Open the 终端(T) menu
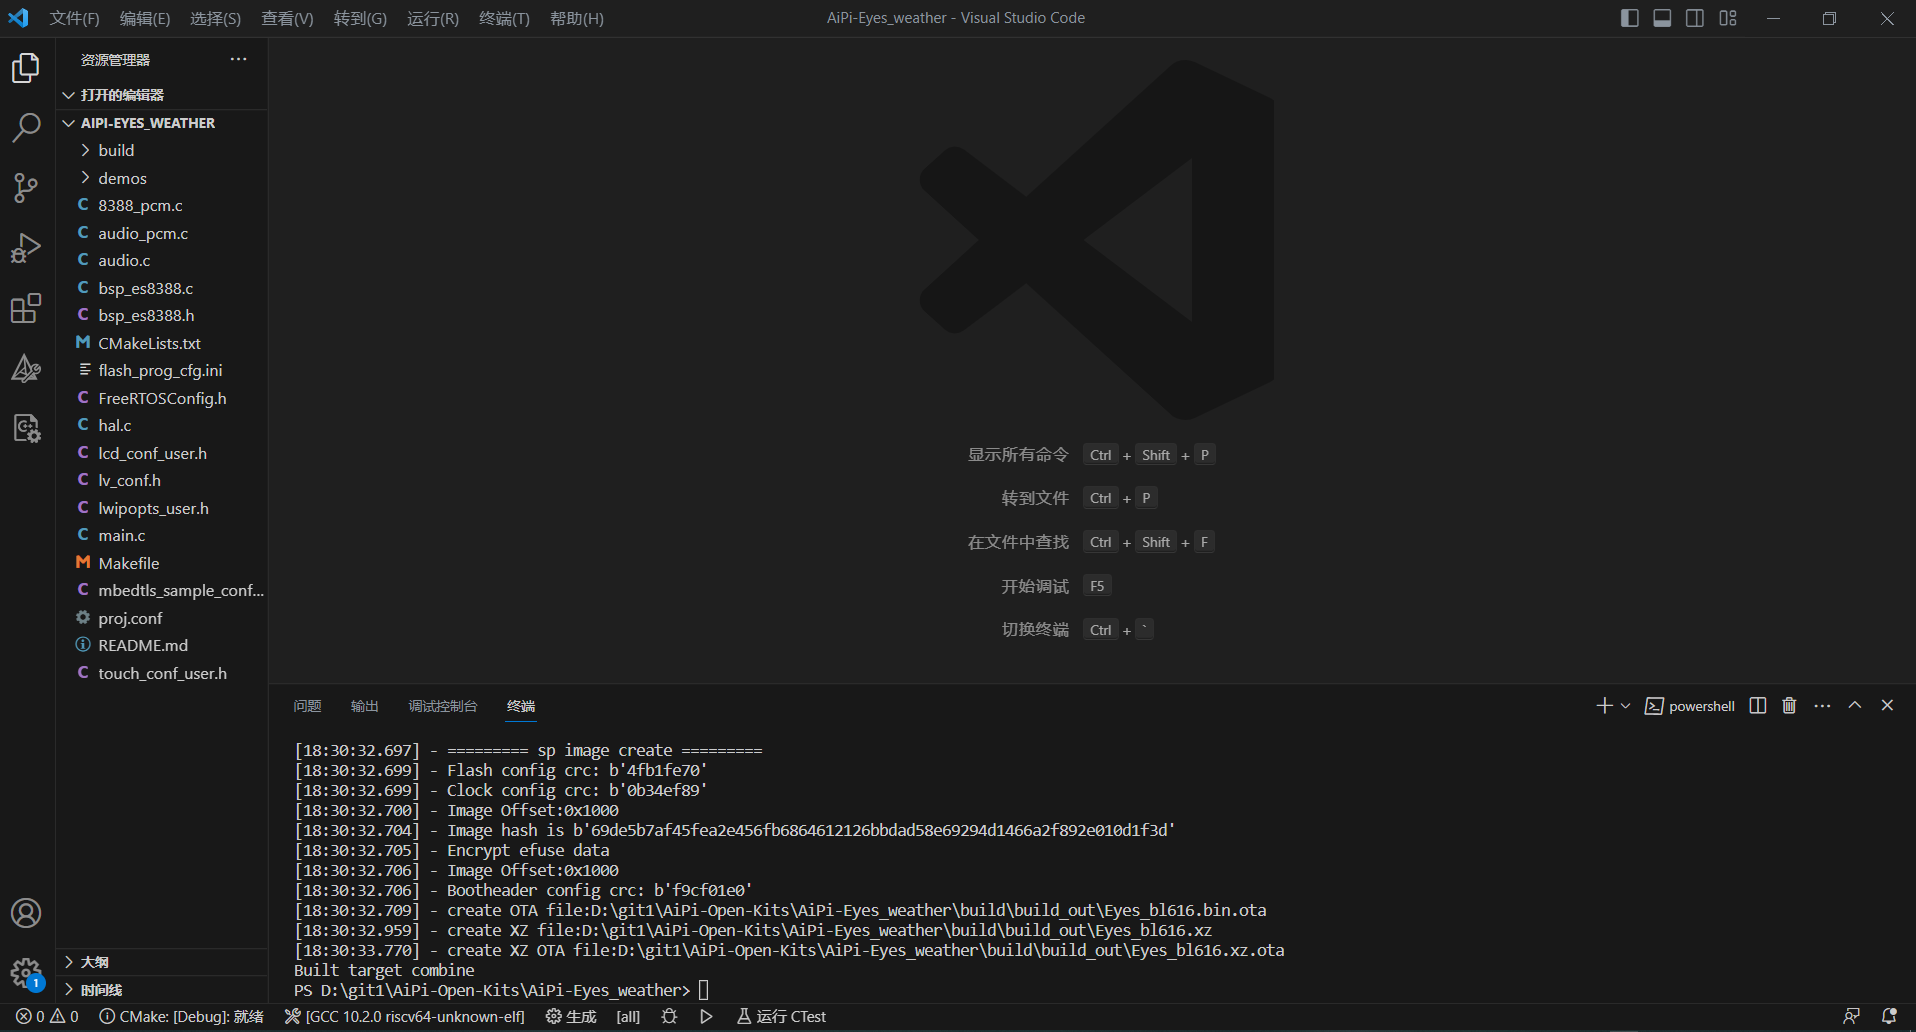The height and width of the screenshot is (1032, 1916). pos(504,18)
